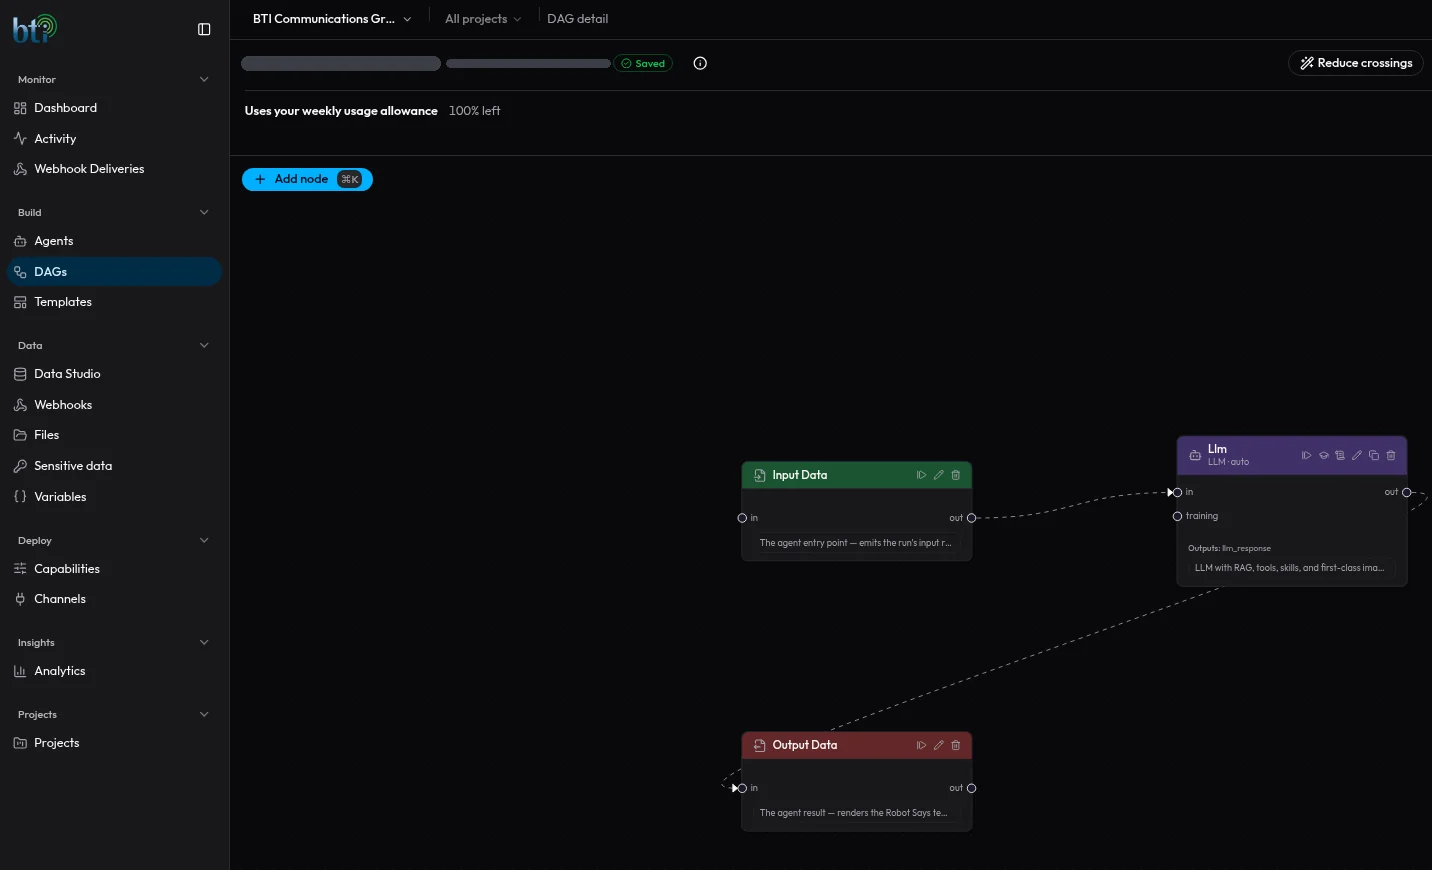1432x870 pixels.
Task: Open the scroll log icon on Llm node
Action: [1340, 455]
